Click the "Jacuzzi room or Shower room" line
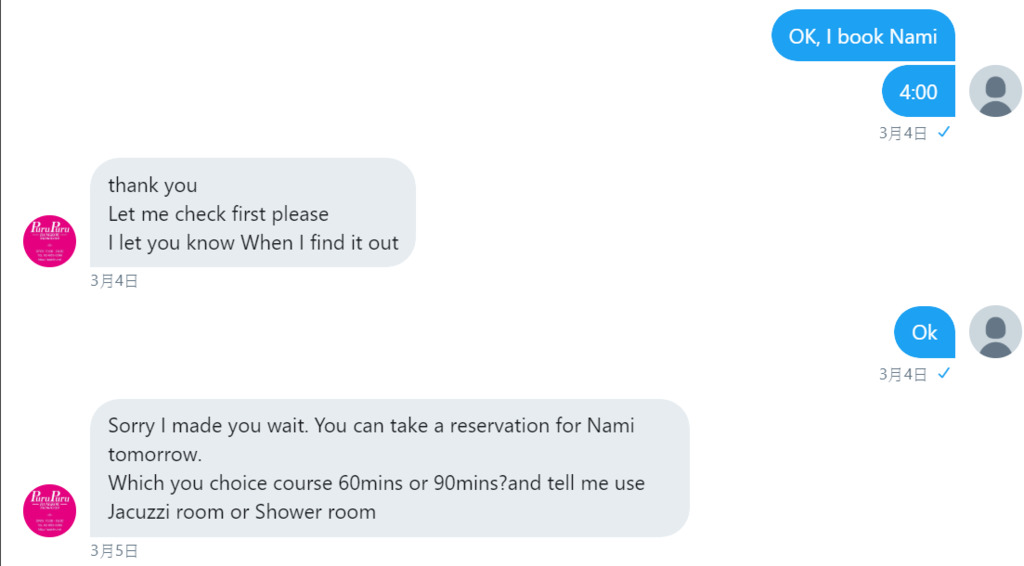The height and width of the screenshot is (566, 1024). coord(242,512)
